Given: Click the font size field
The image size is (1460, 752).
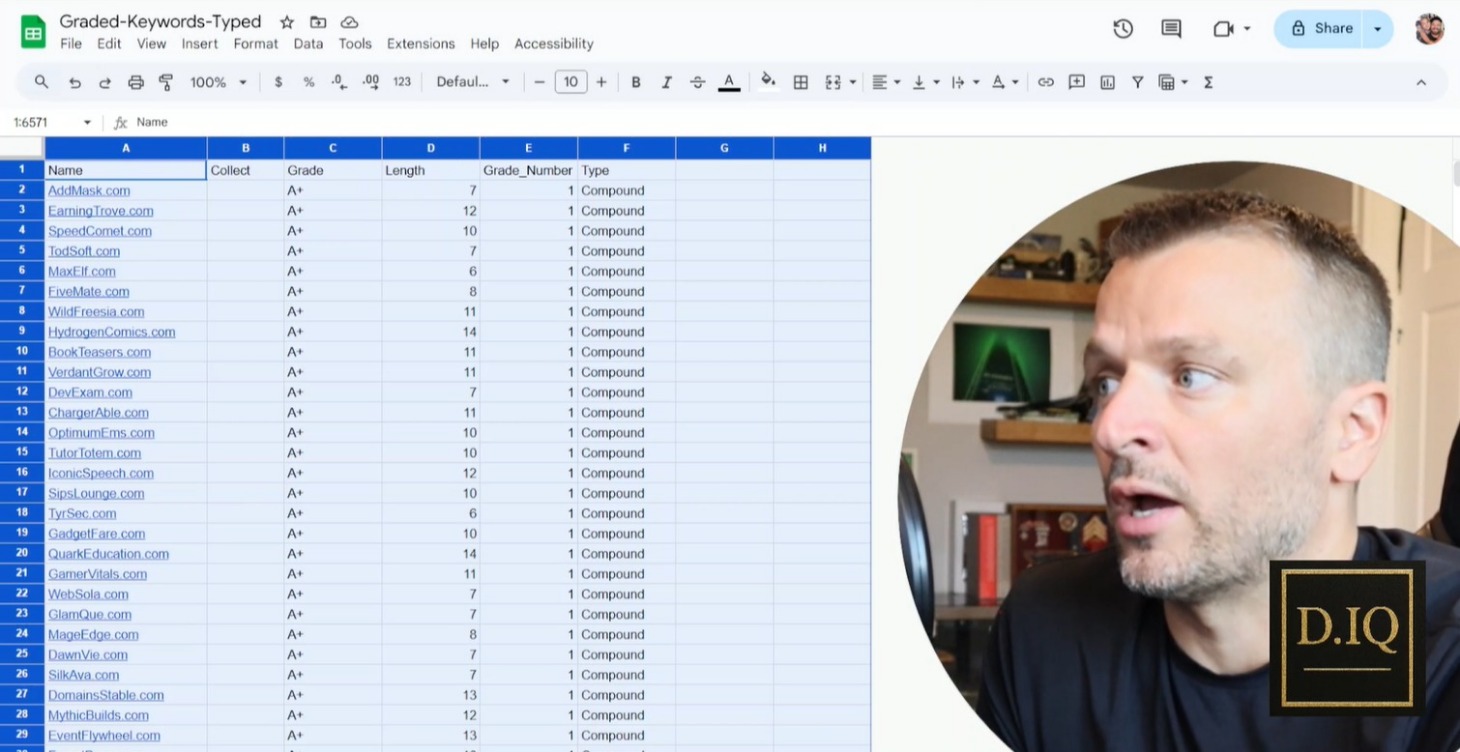Looking at the screenshot, I should [x=571, y=83].
